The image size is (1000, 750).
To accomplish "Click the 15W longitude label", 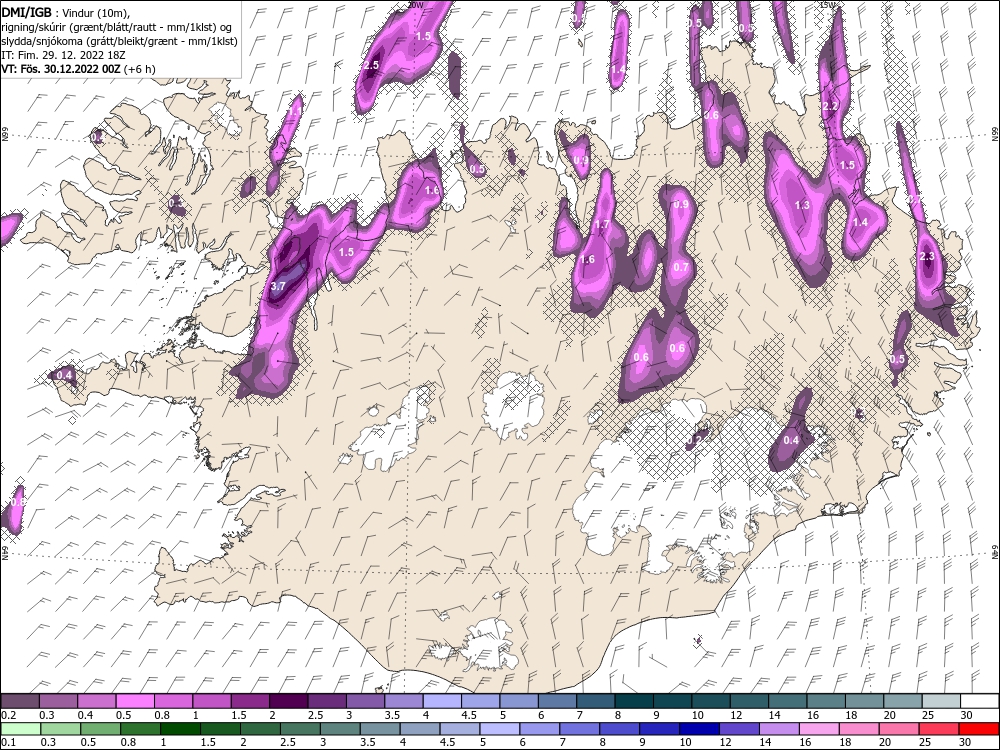I will 827,4.
